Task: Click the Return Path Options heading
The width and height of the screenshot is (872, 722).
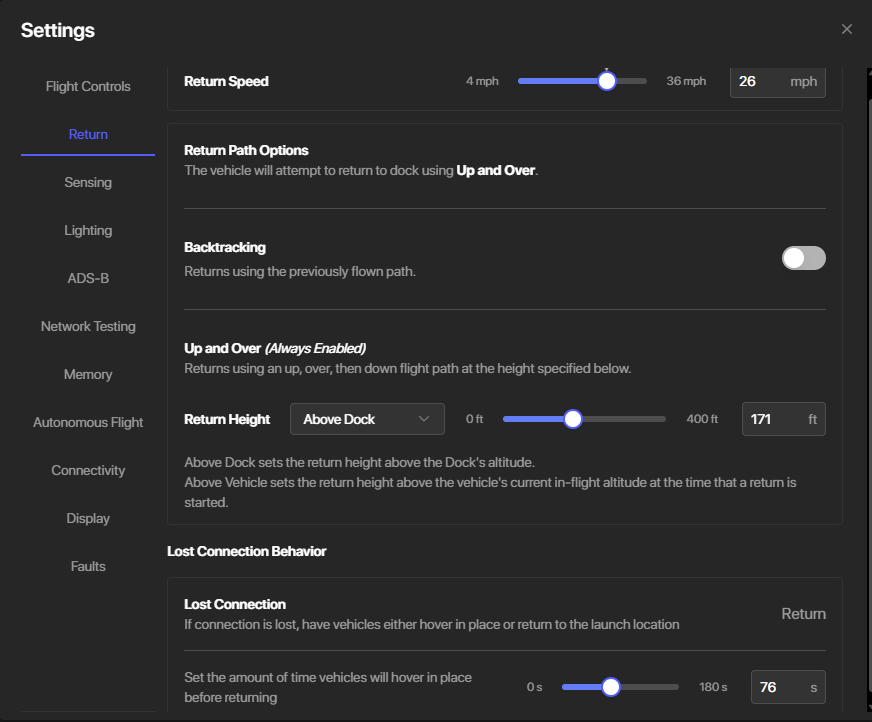Action: coord(246,150)
